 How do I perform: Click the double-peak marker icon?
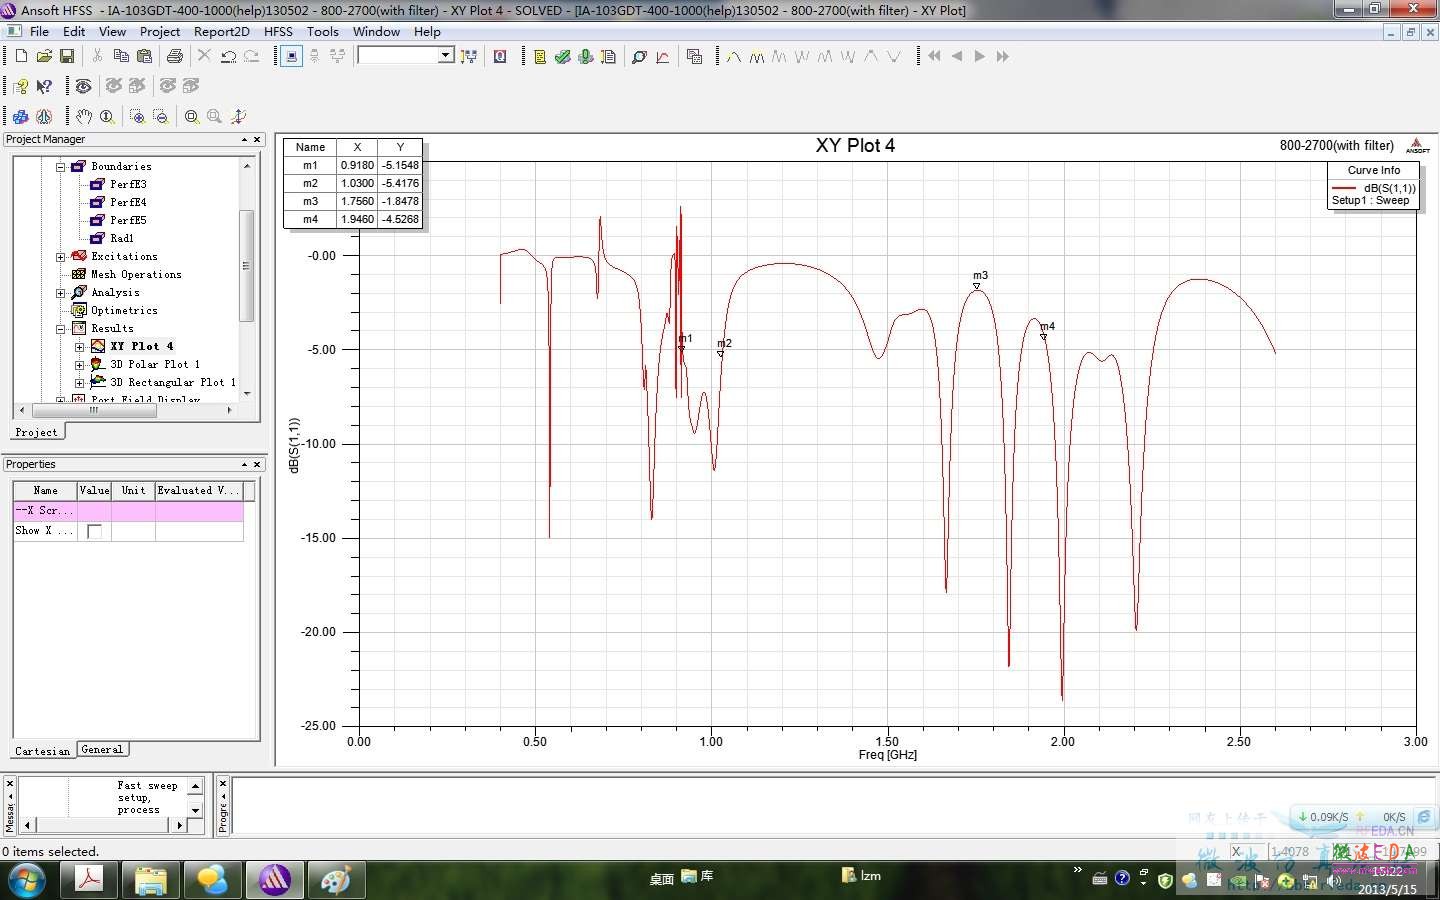tap(756, 57)
